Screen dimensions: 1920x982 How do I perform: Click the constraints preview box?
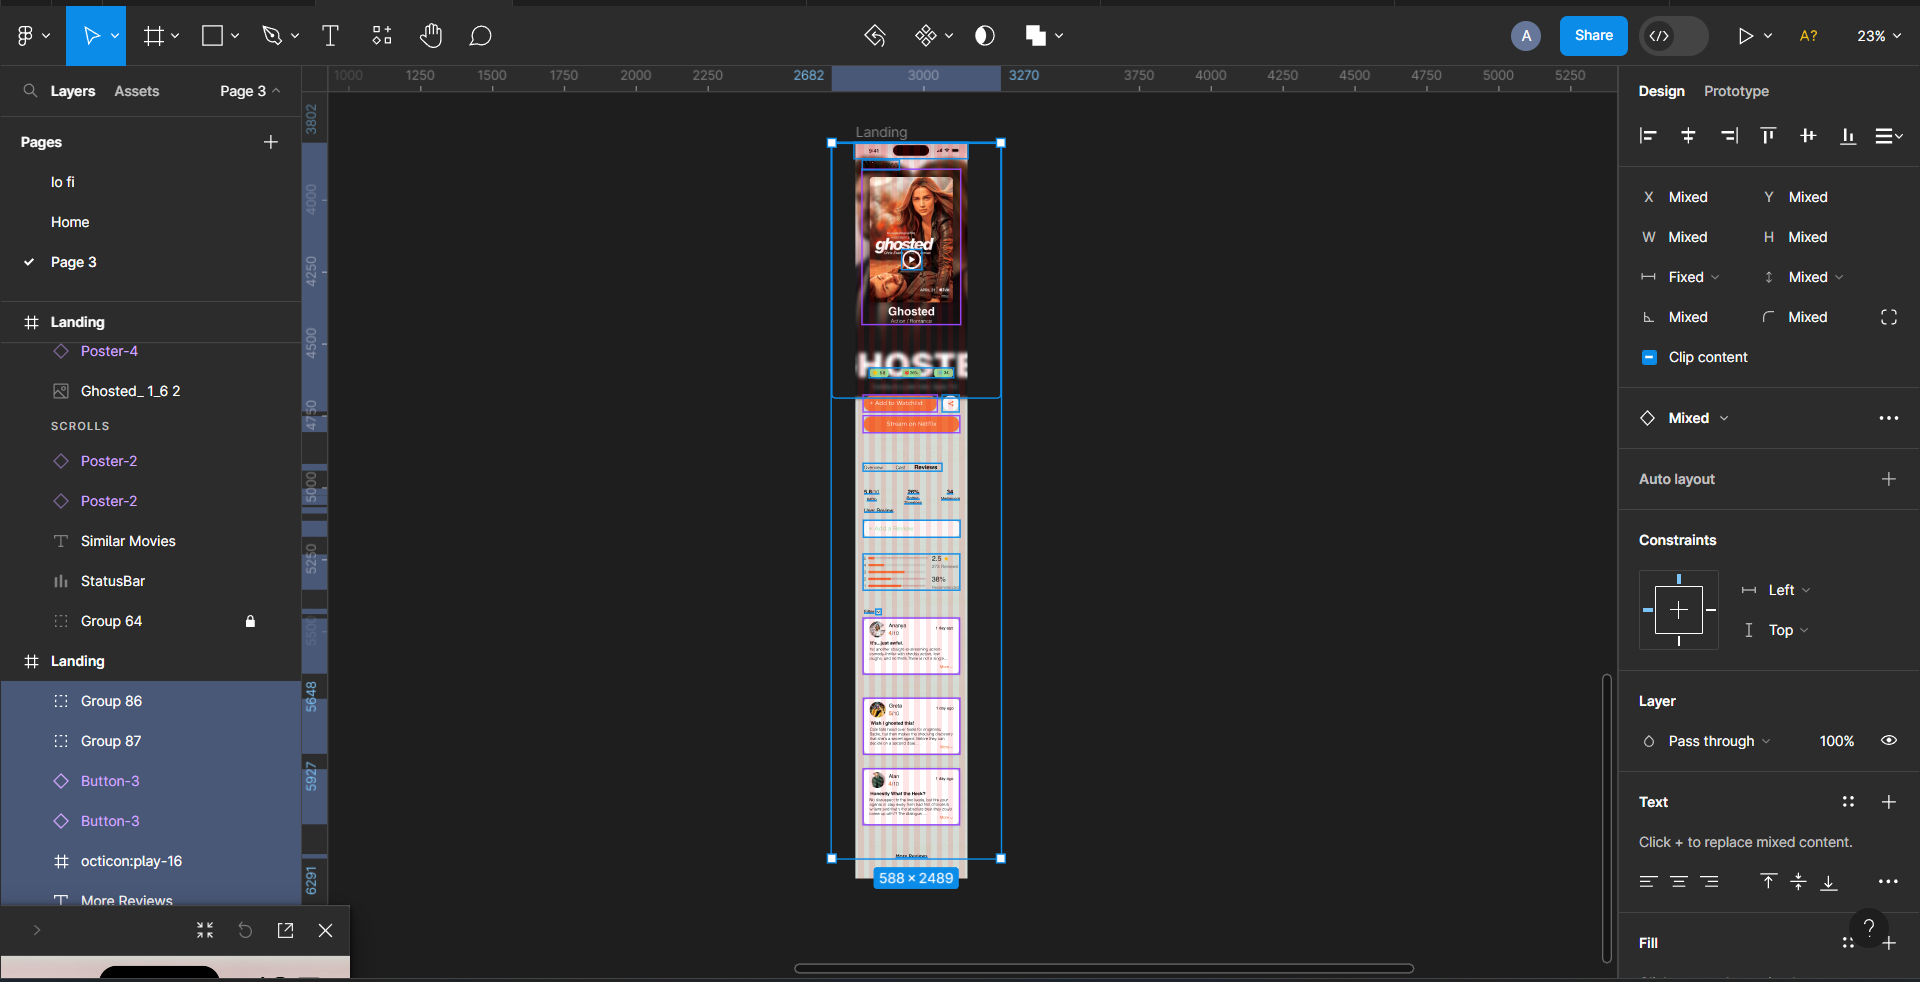1679,610
